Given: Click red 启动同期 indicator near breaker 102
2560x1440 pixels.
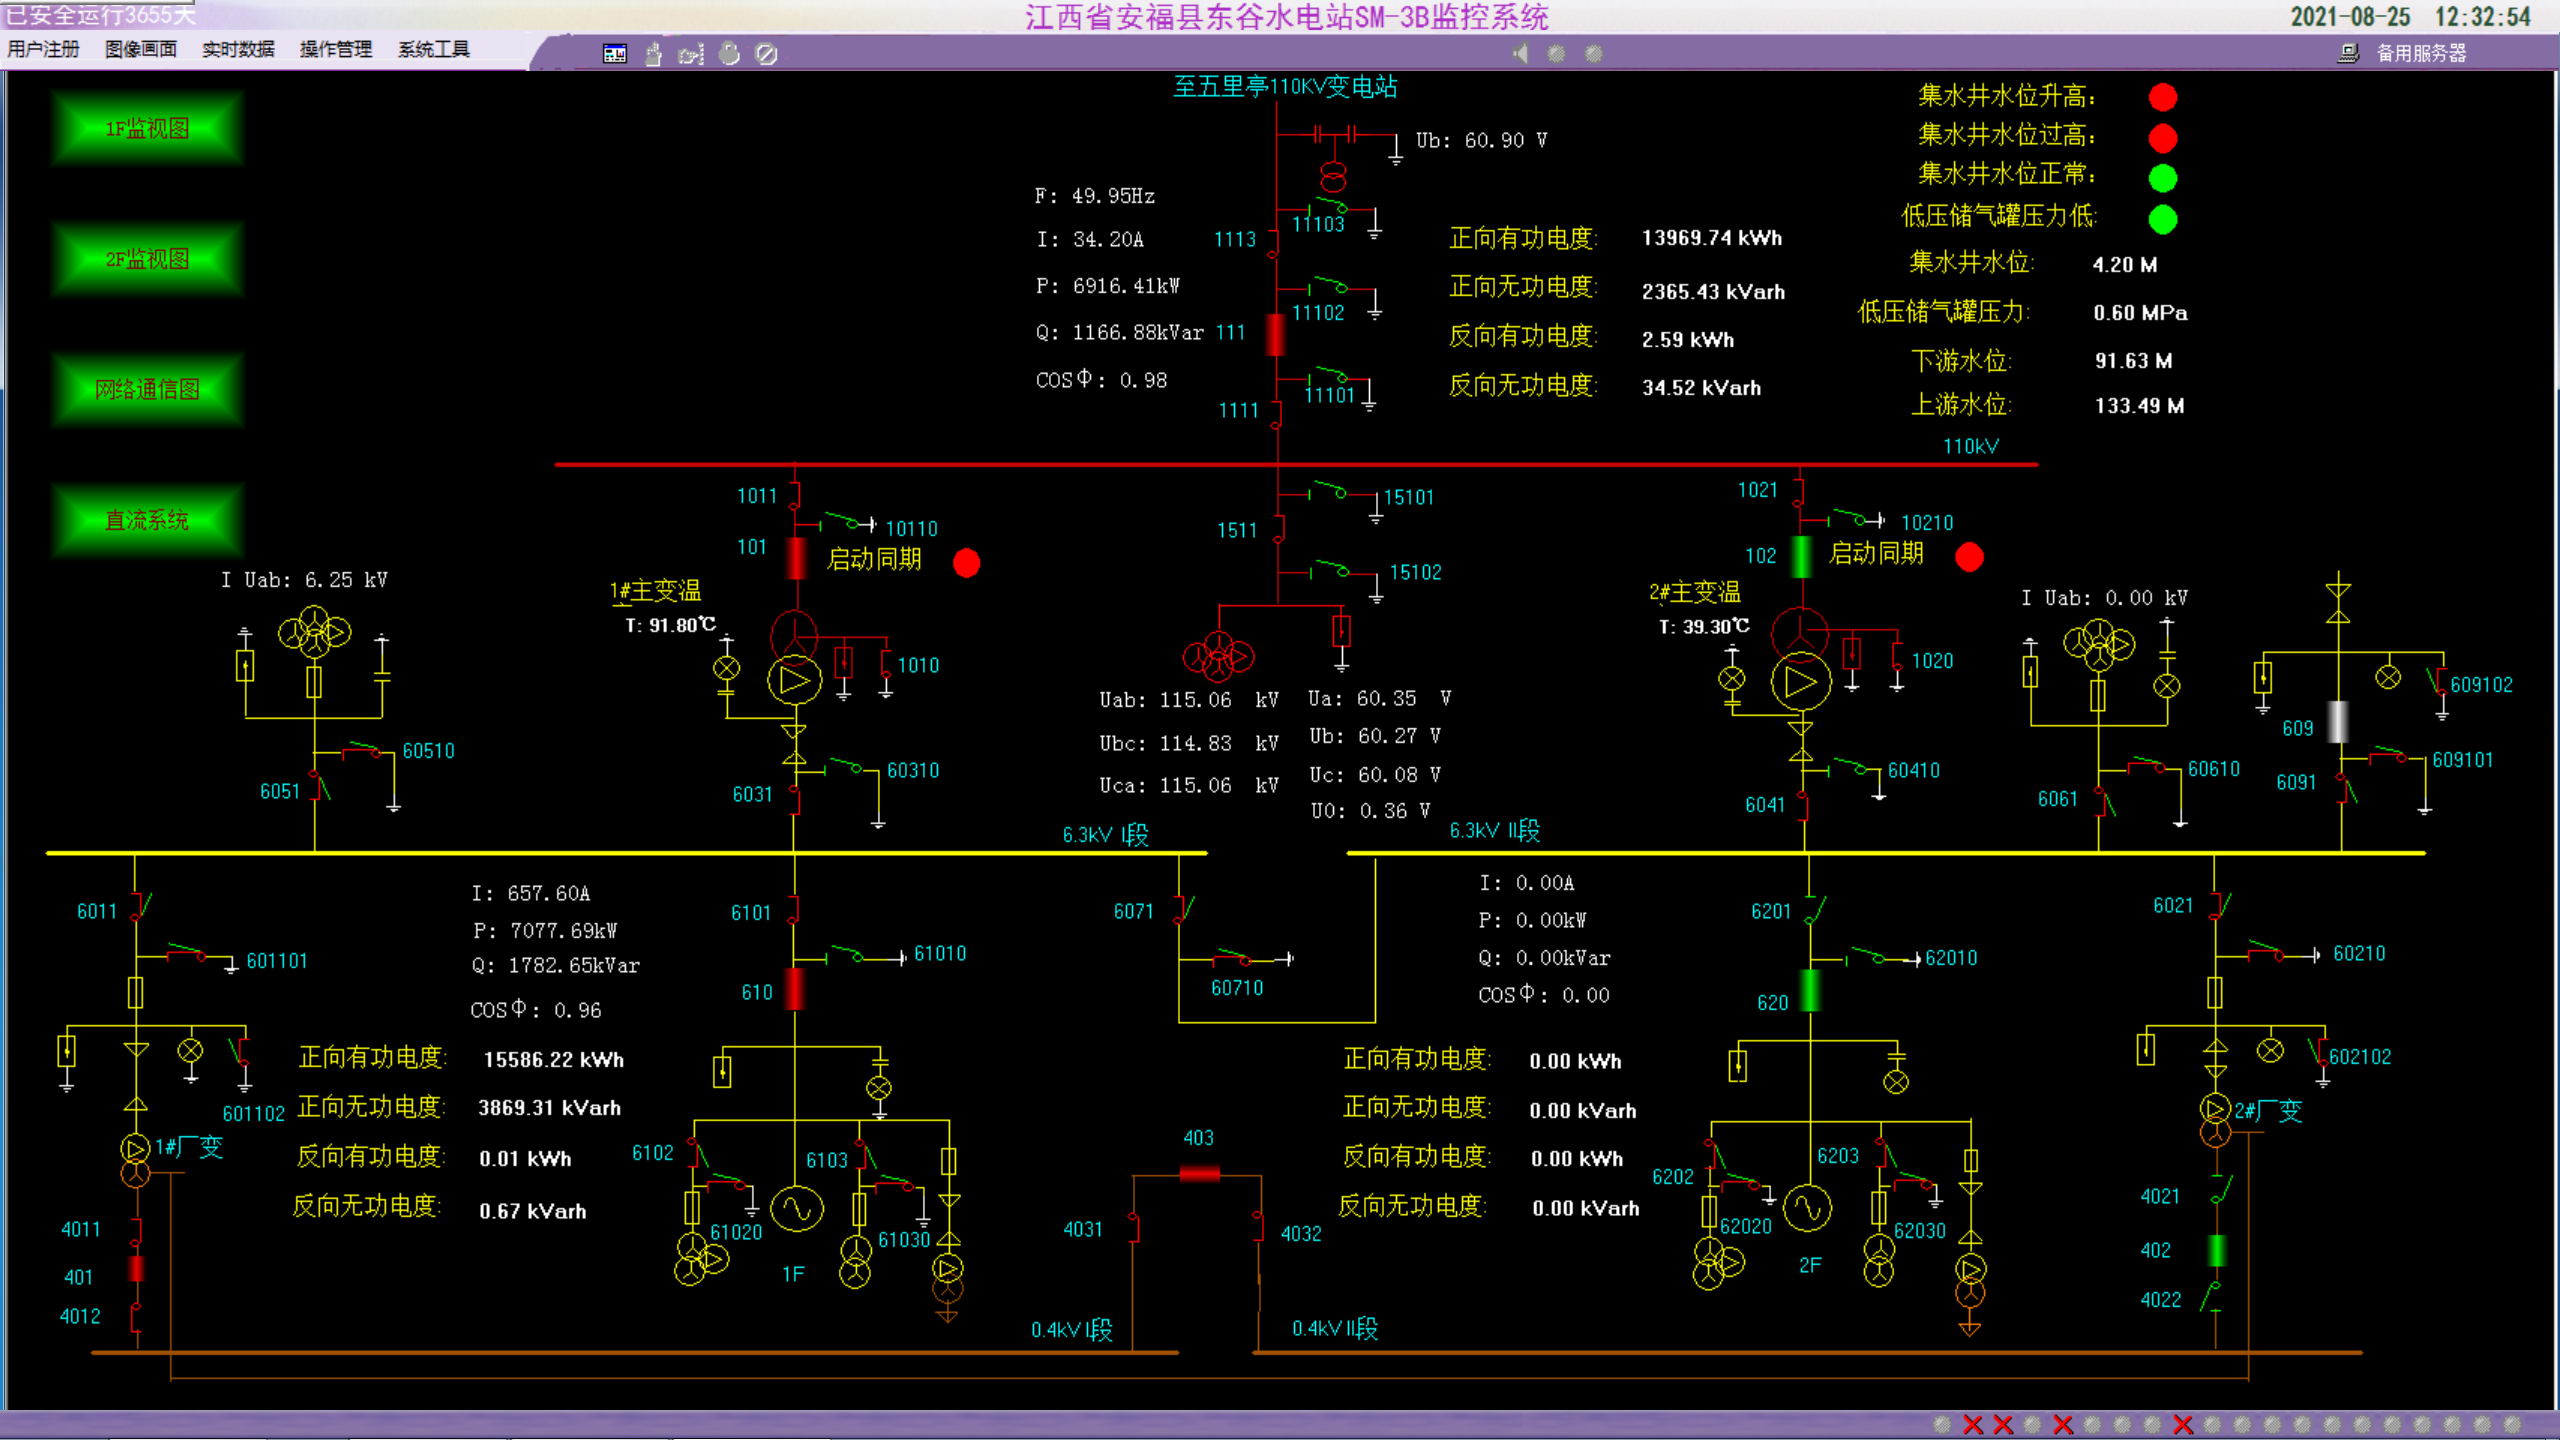Looking at the screenshot, I should (1969, 557).
